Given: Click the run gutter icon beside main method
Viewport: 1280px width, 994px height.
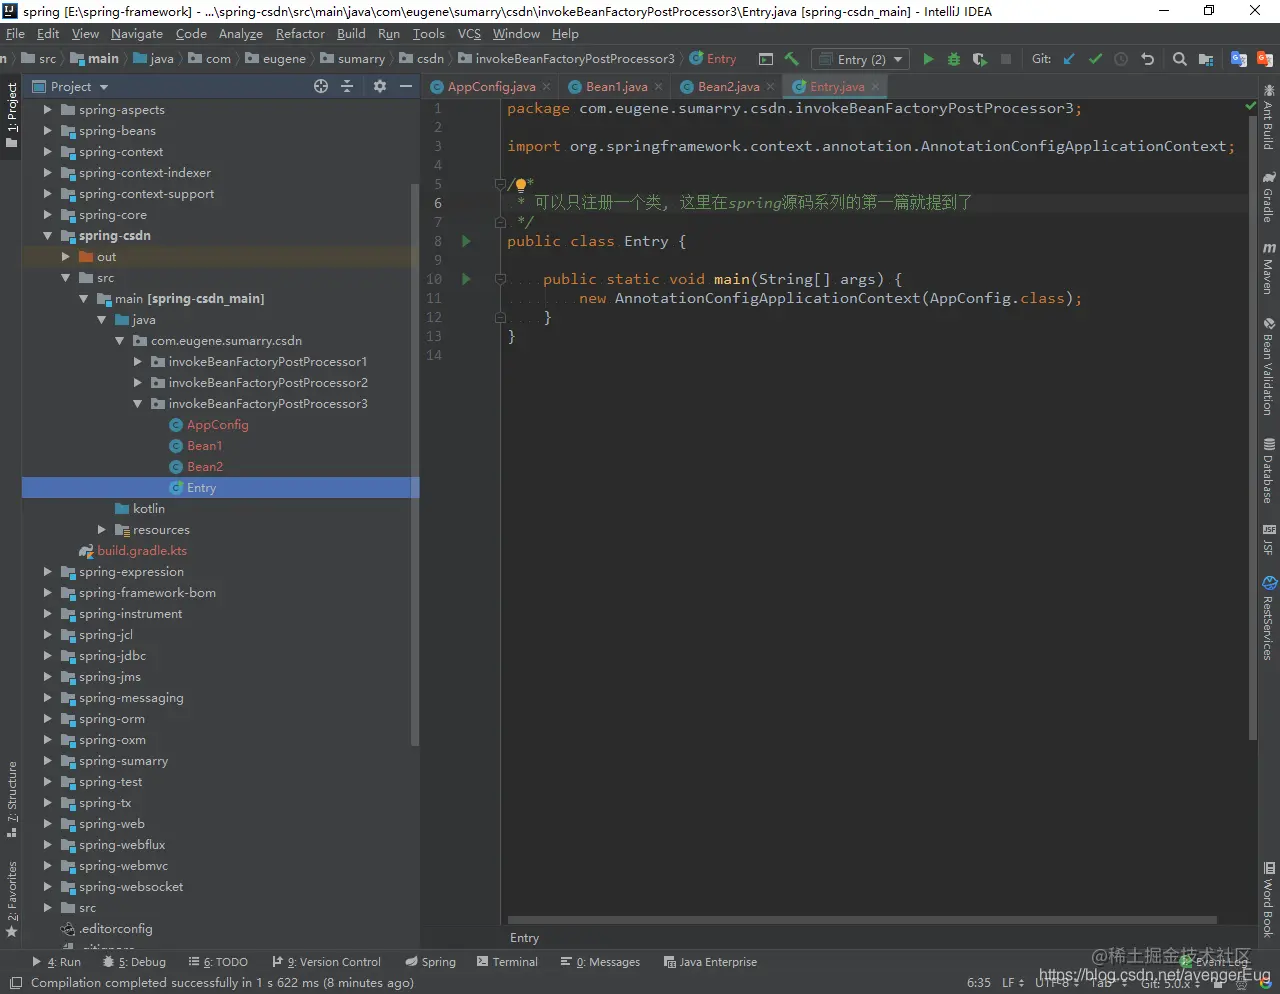Looking at the screenshot, I should click(466, 279).
